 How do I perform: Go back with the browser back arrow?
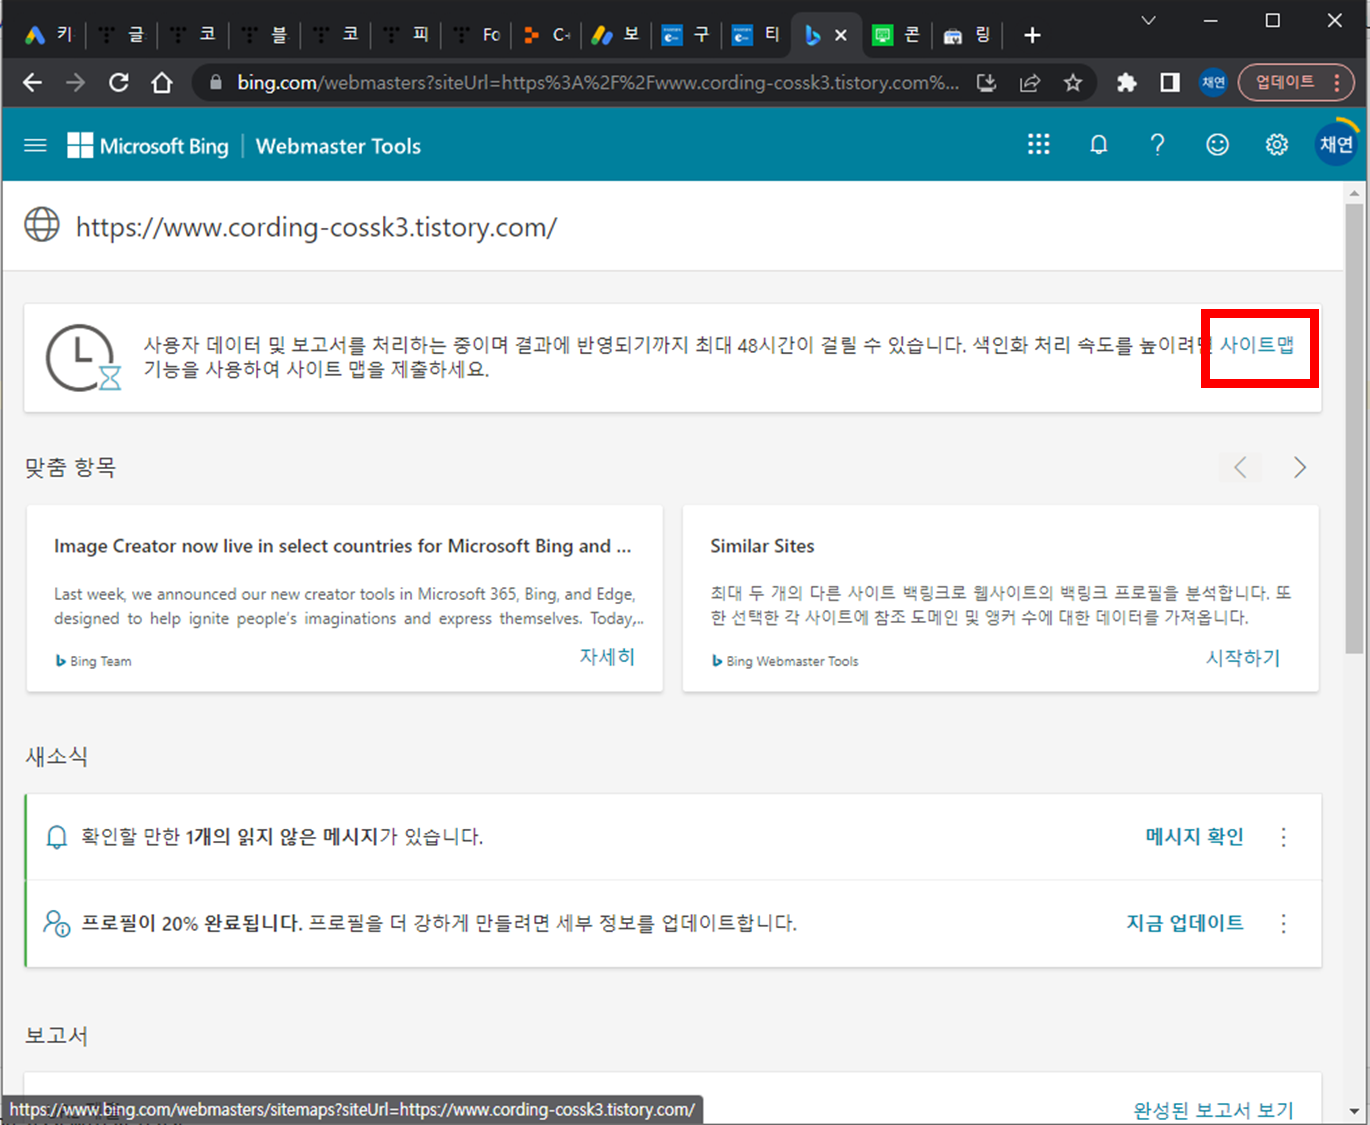point(33,83)
